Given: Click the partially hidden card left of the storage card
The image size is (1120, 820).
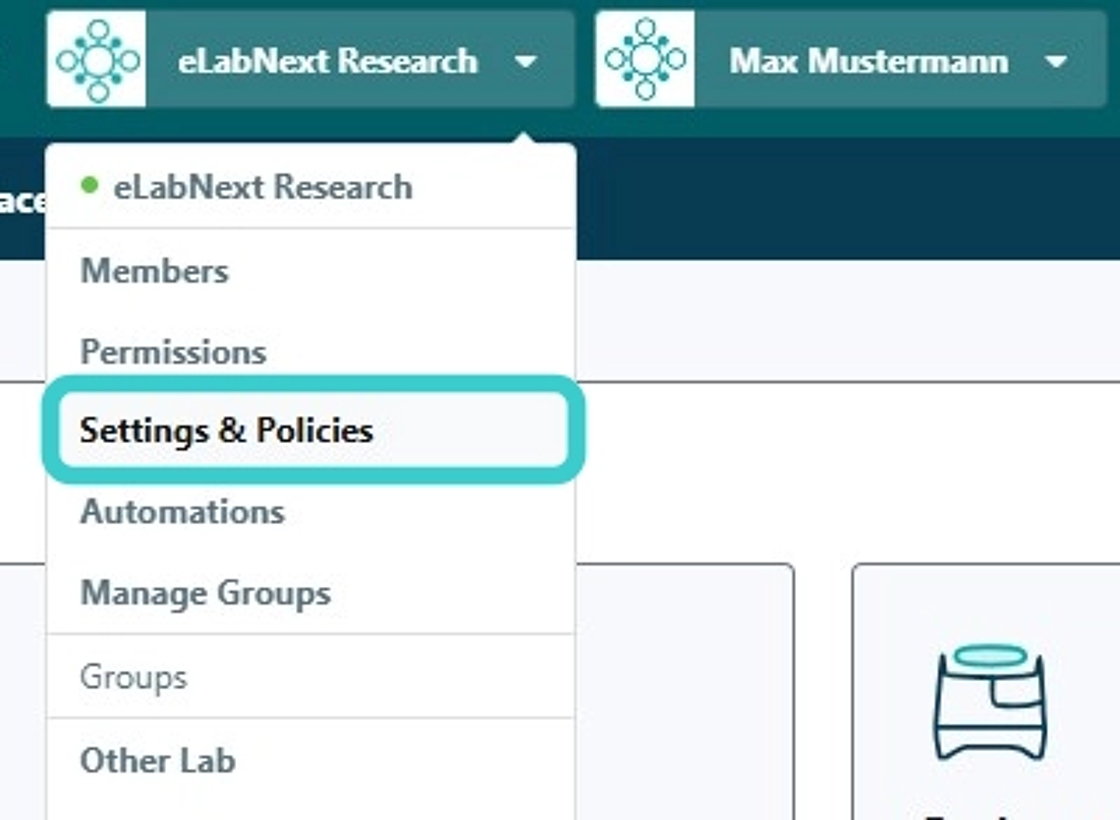Looking at the screenshot, I should pyautogui.click(x=685, y=690).
